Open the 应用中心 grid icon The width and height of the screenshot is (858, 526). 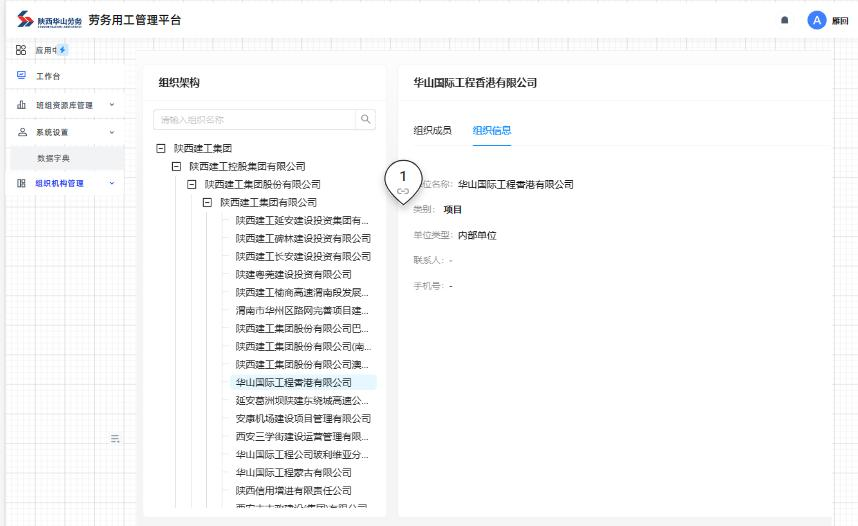coord(21,50)
